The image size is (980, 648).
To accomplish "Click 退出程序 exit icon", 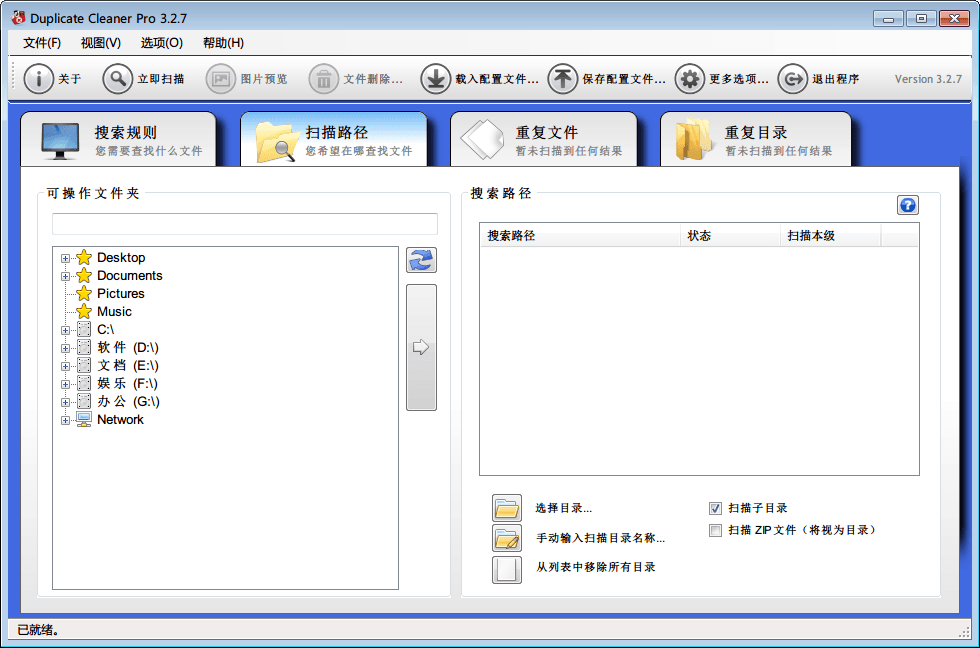I will 792,79.
